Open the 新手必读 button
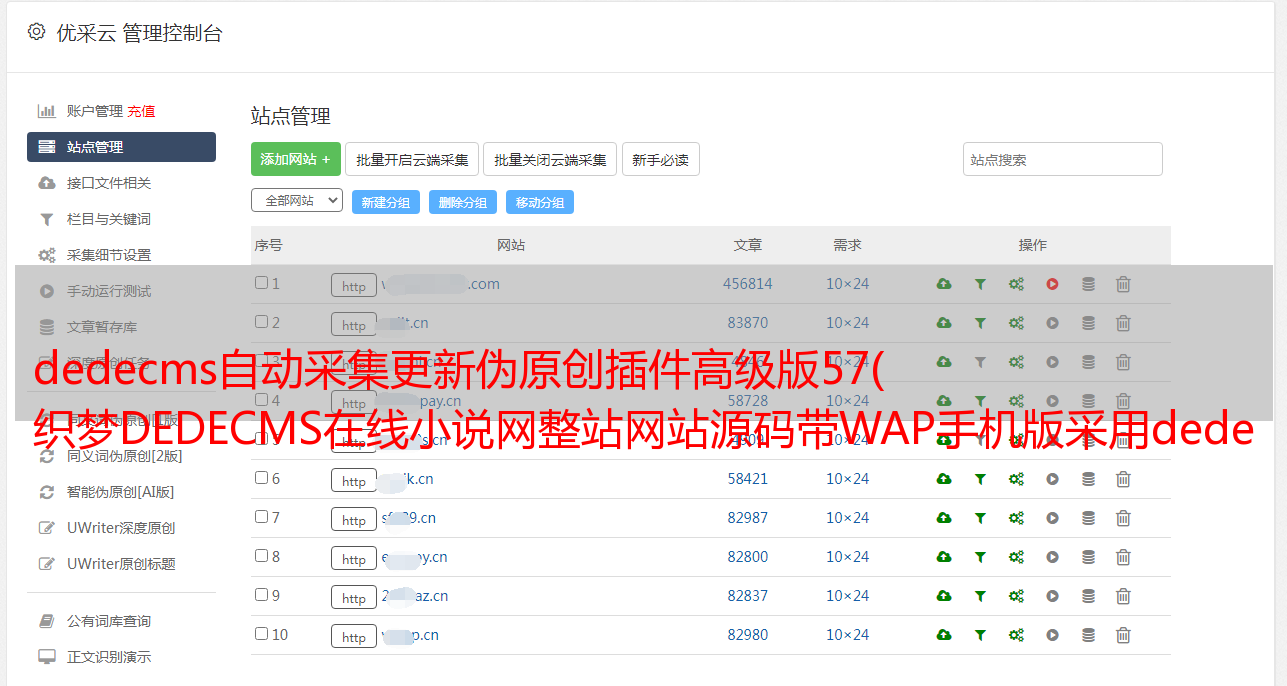The image size is (1287, 686). click(x=660, y=159)
